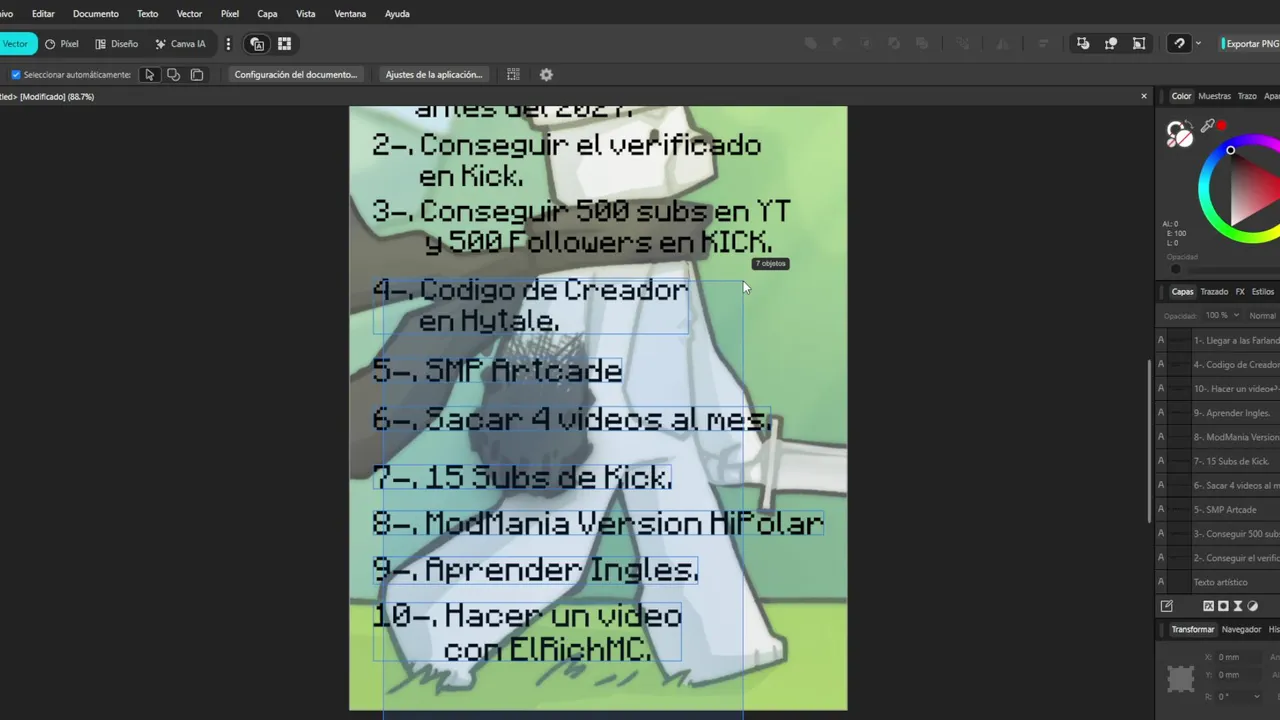This screenshot has height=720, width=1280.
Task: Open the Vista menu
Action: [x=306, y=14]
